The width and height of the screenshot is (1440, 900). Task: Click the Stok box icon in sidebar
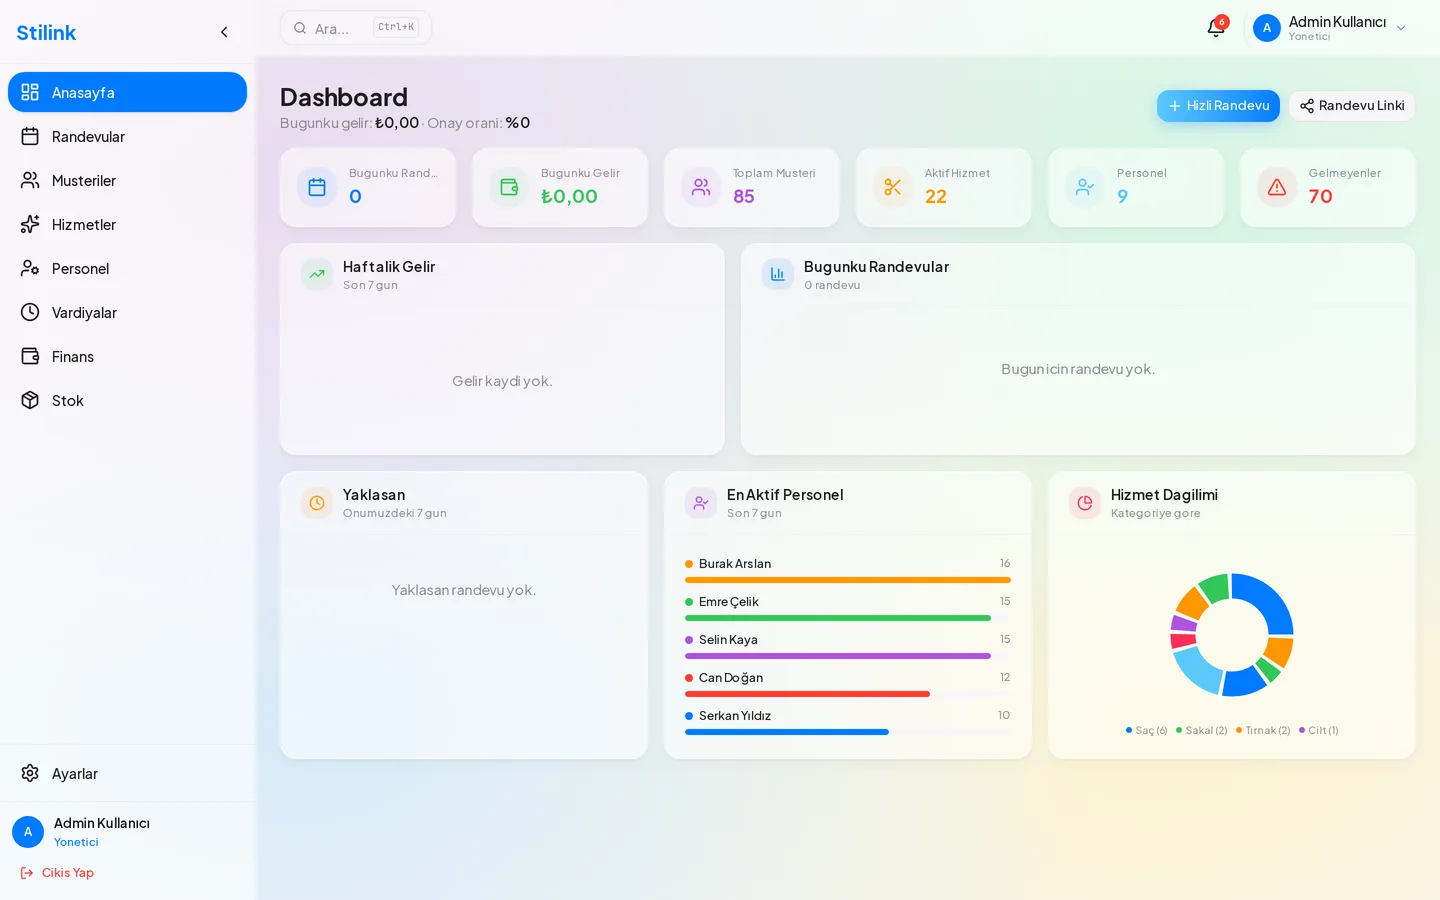30,400
